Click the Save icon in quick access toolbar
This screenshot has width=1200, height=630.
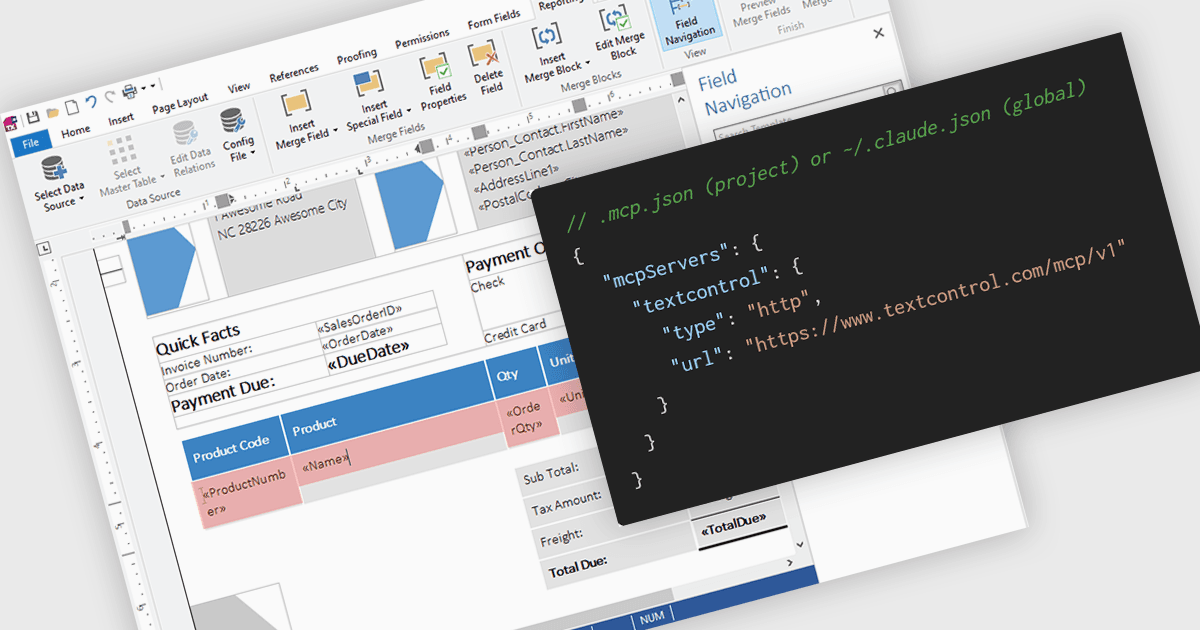[32, 117]
